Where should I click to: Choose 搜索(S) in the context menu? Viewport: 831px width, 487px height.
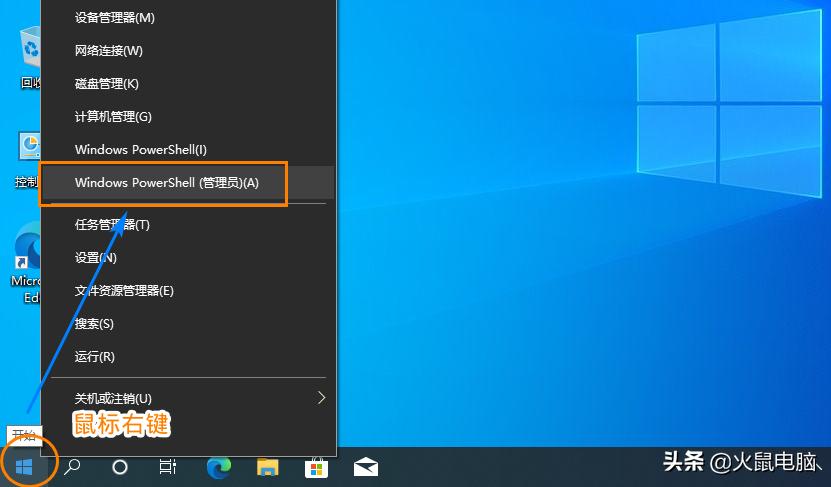tap(189, 323)
